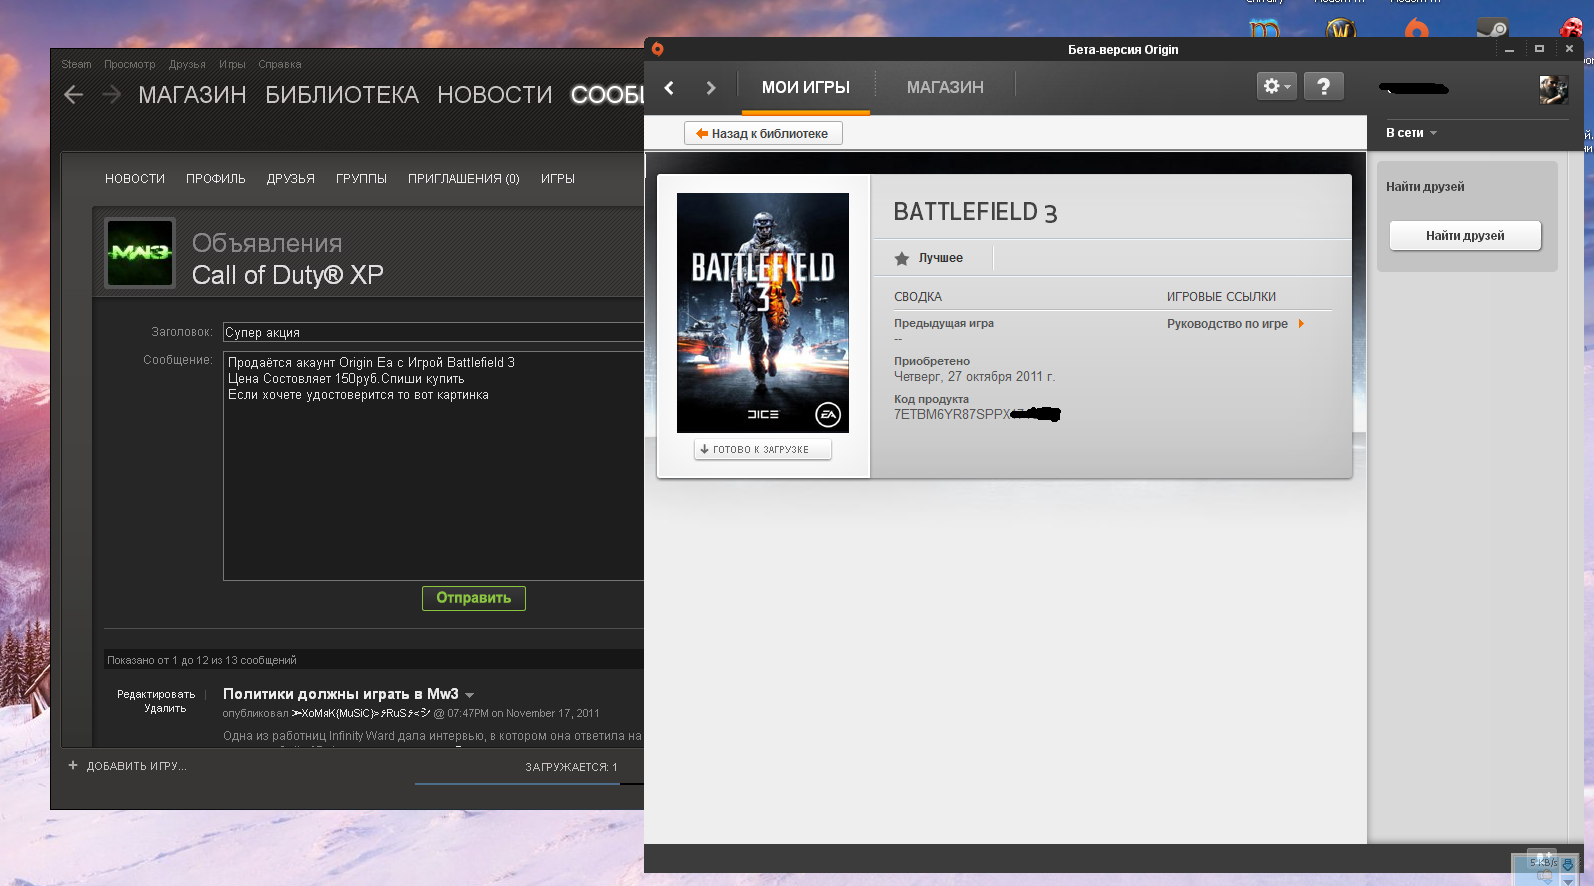This screenshot has height=886, width=1594.
Task: Click ГОТОВО К ЗАГРУЗКЕ download button
Action: coord(763,450)
